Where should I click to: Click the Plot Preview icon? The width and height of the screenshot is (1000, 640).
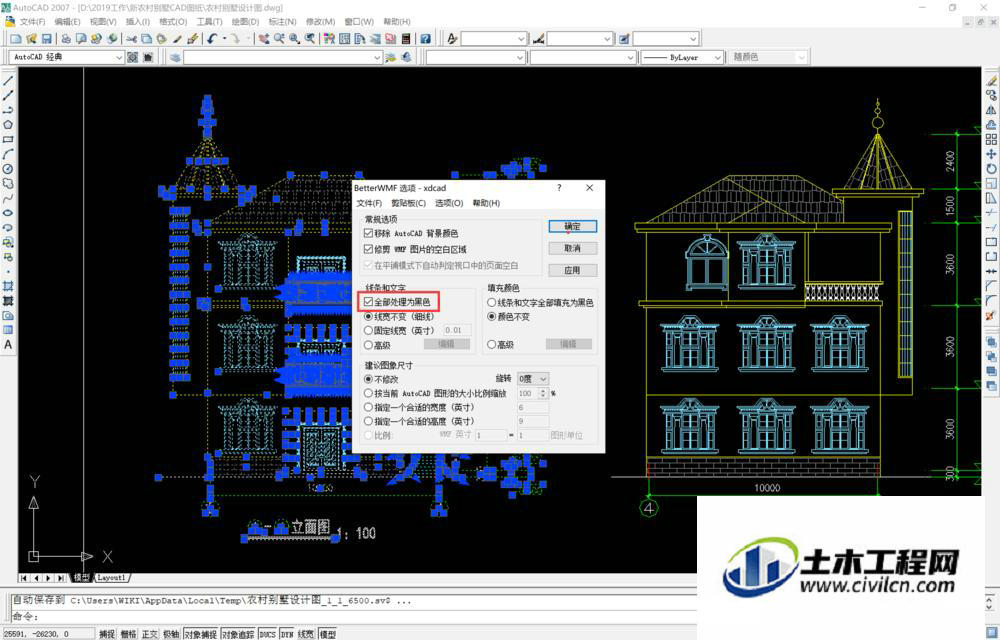[x=81, y=39]
